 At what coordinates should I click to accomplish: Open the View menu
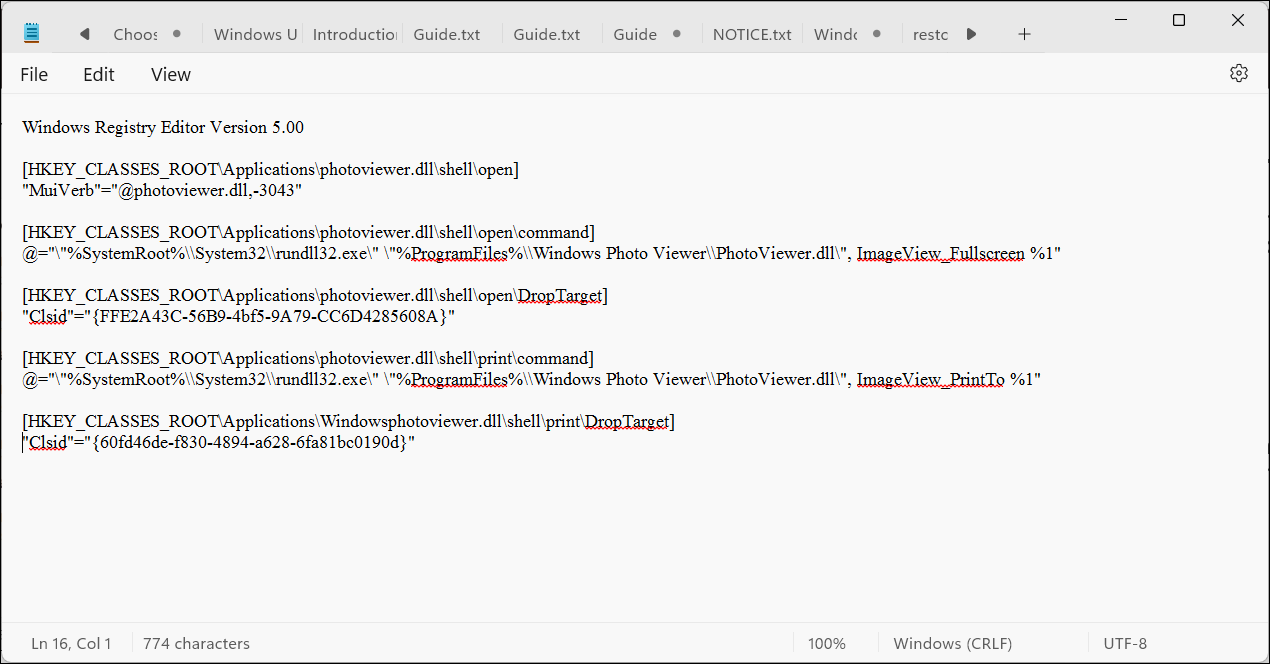171,74
